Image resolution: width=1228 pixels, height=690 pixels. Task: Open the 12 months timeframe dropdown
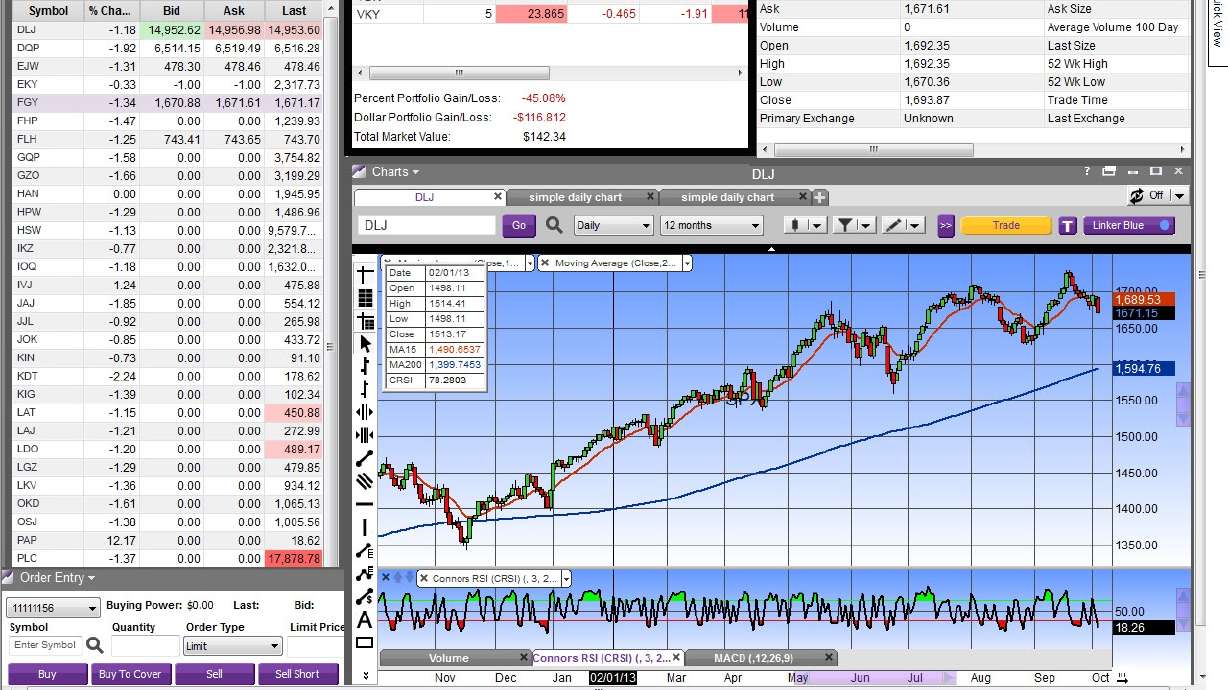[711, 225]
